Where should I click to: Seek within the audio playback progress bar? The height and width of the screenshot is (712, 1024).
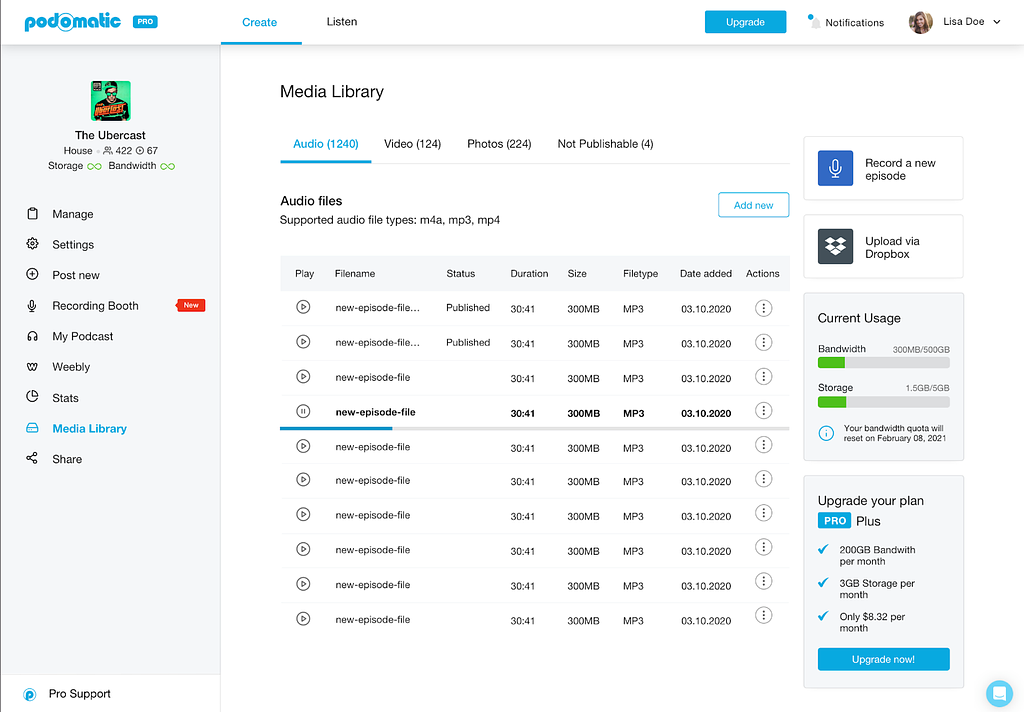[534, 429]
